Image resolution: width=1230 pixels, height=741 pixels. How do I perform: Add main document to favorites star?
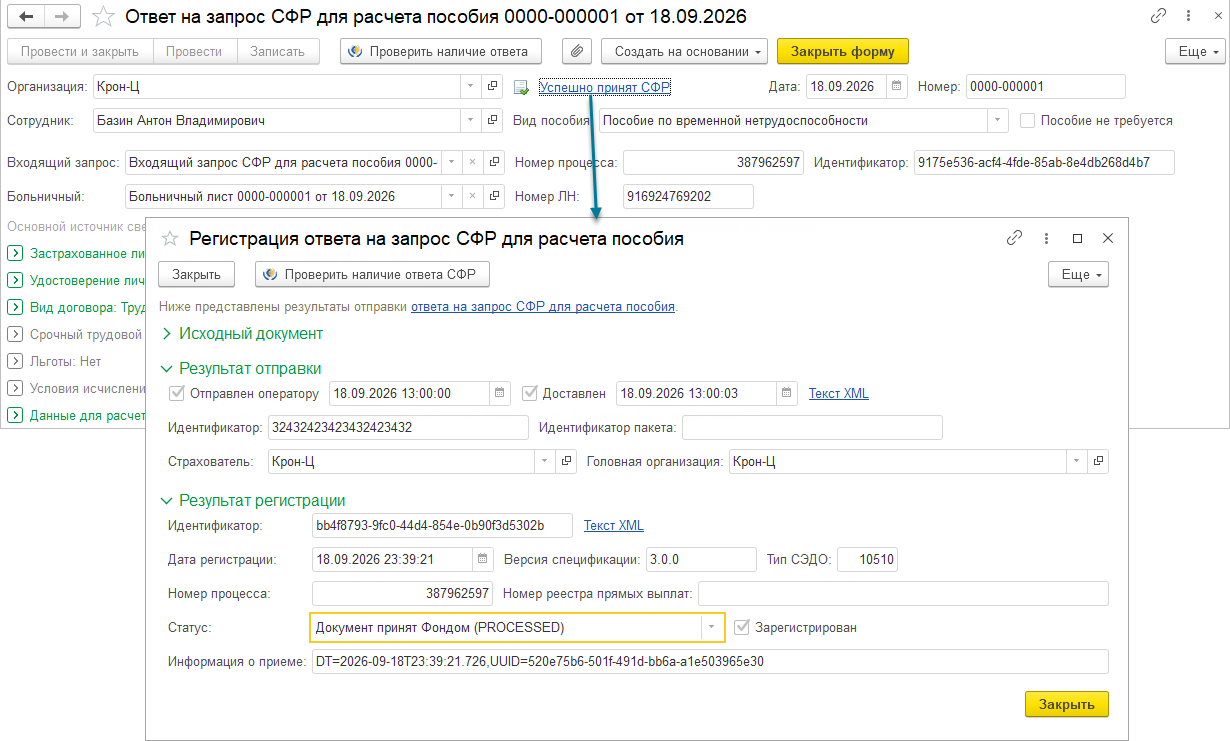tap(102, 17)
